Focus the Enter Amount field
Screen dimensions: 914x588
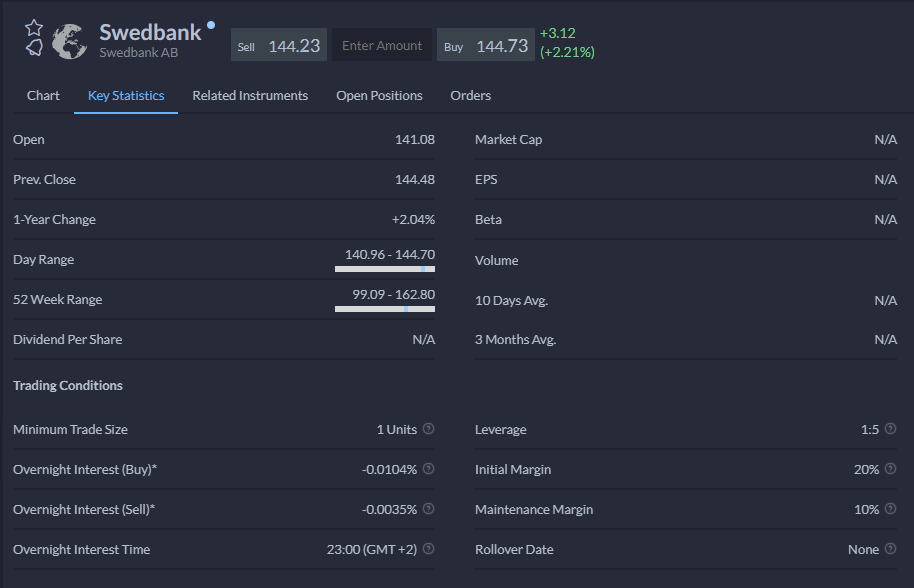coord(382,45)
